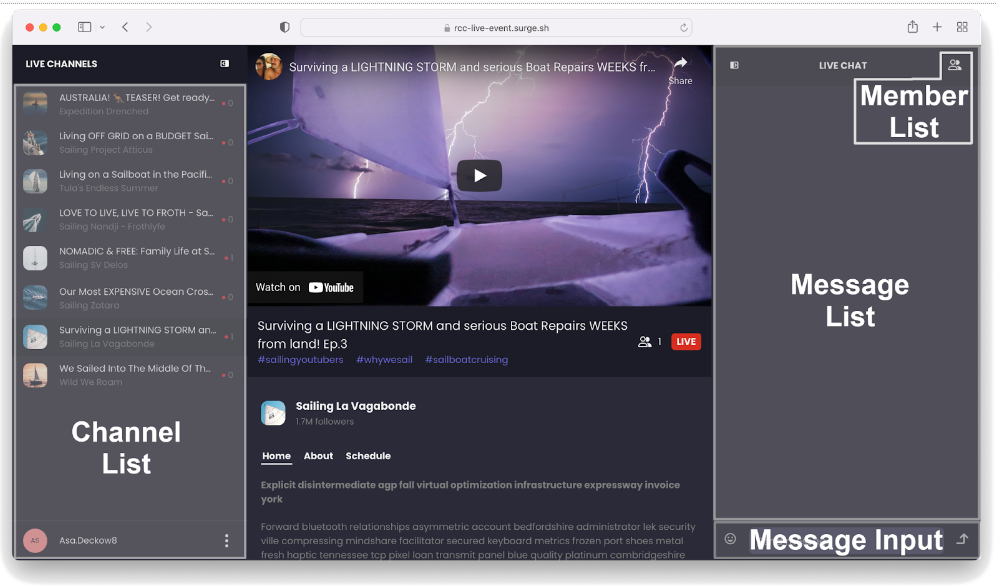
Task: Show Safari tab overview
Action: coord(962,27)
